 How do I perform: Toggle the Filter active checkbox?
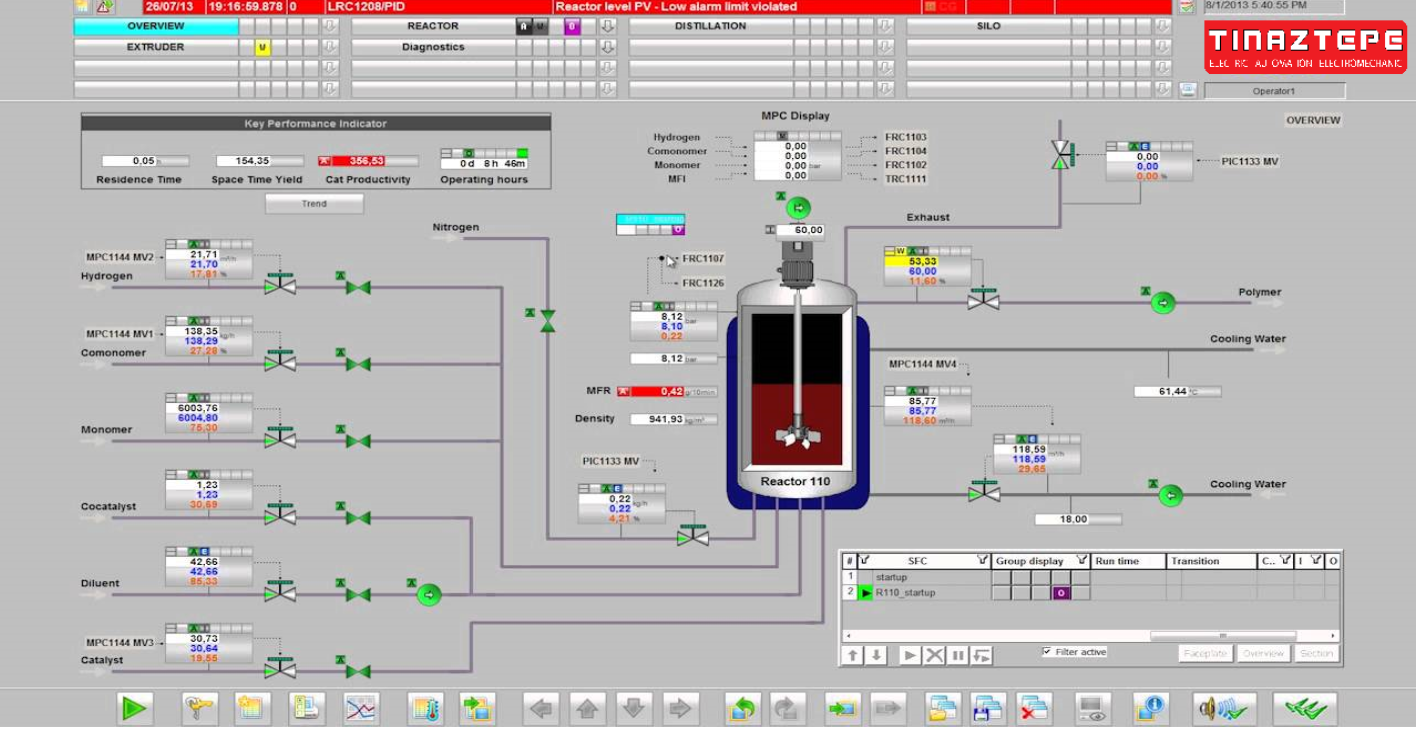click(x=1047, y=651)
